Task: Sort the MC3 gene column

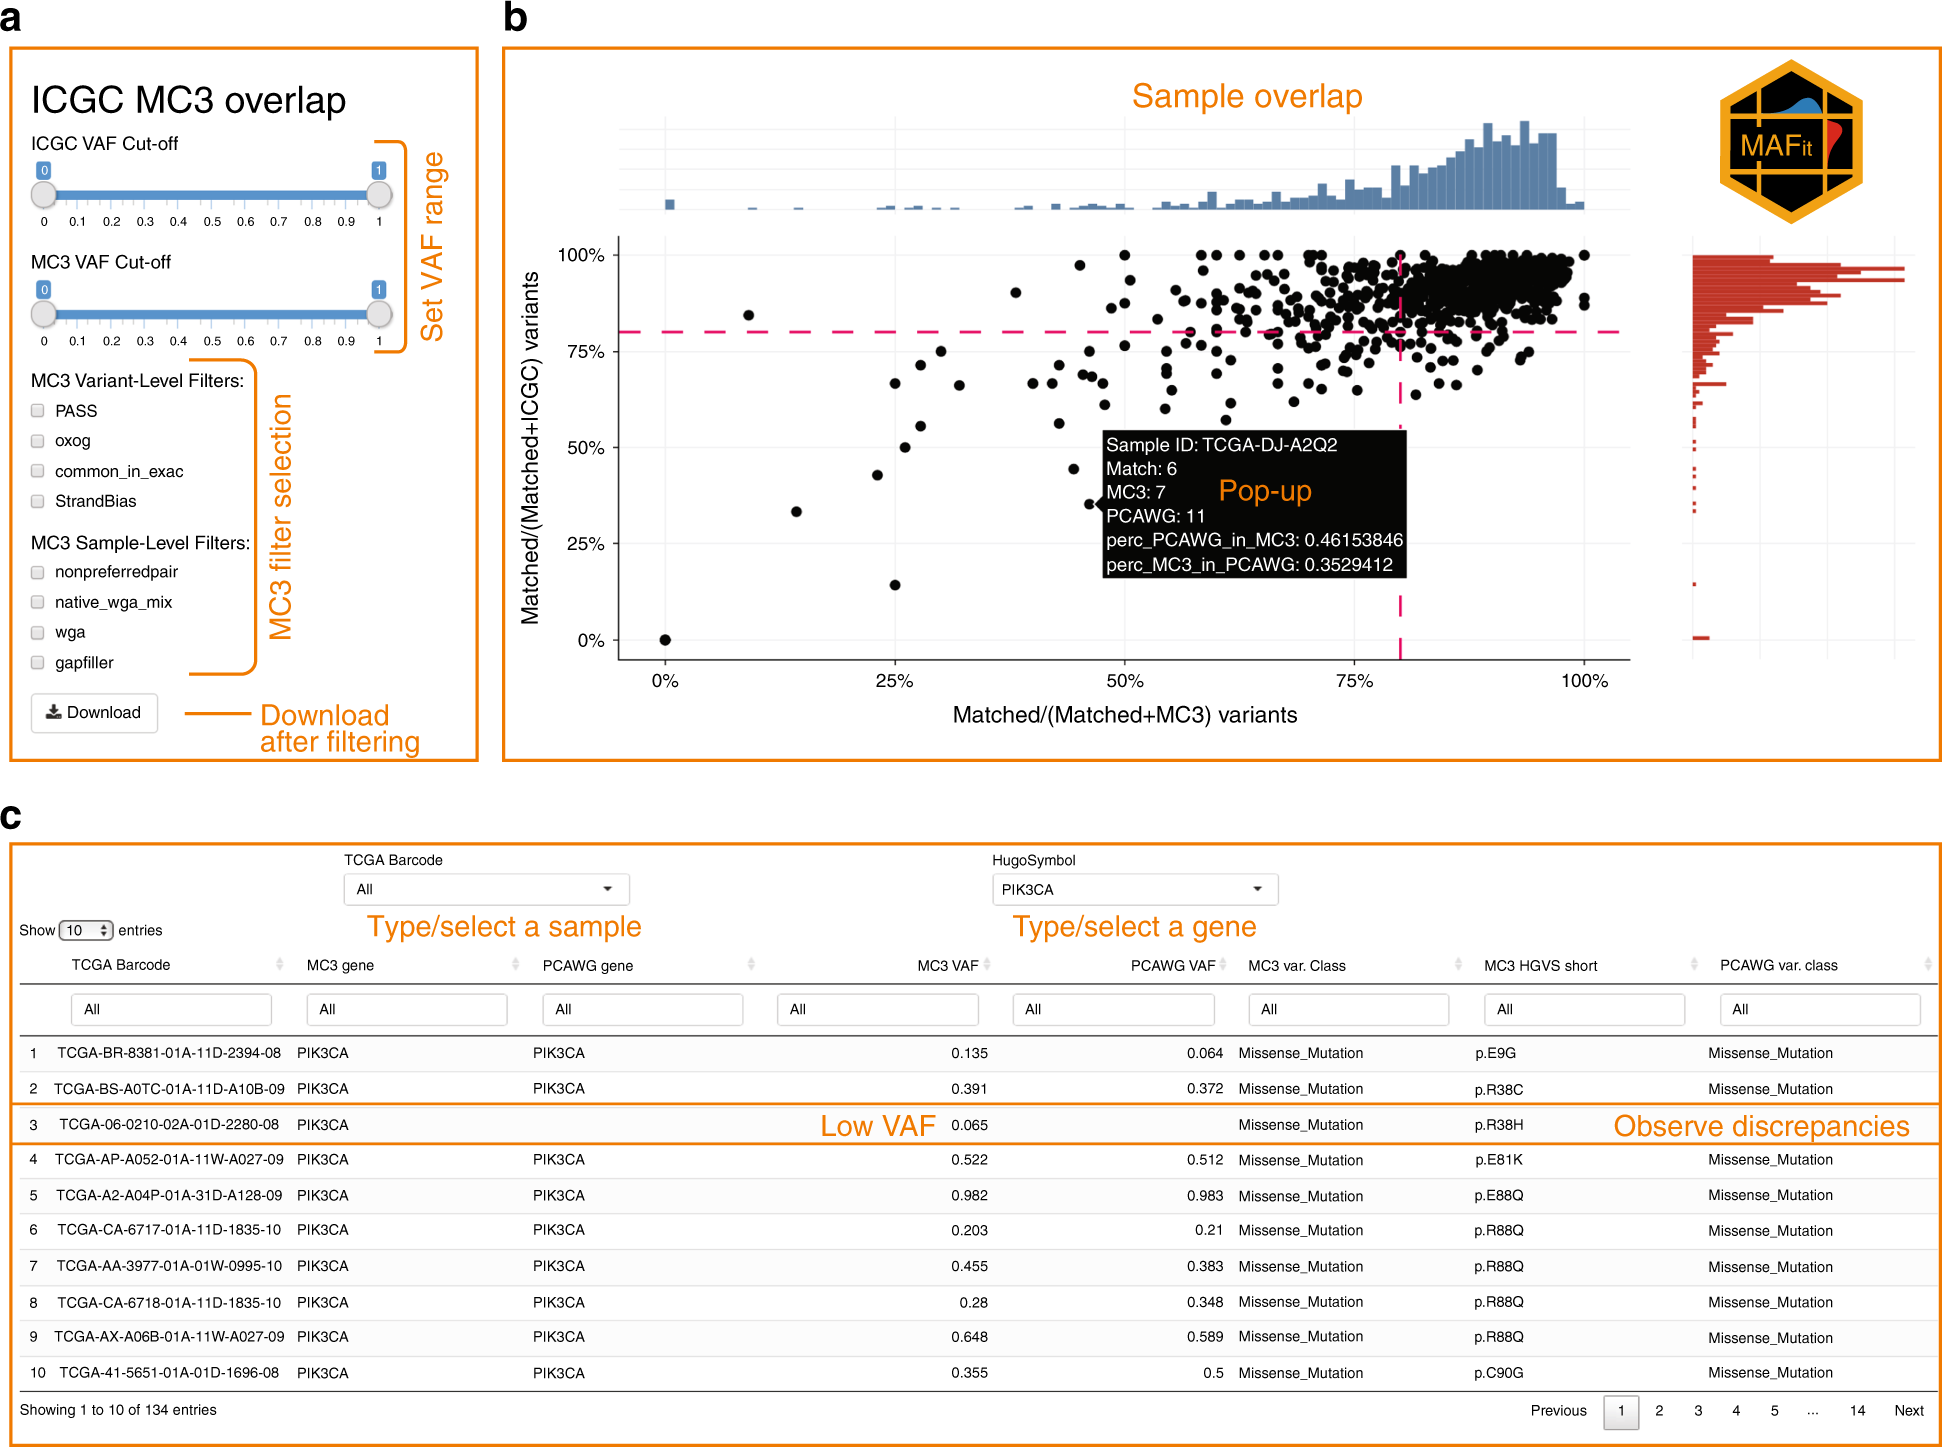Action: click(515, 964)
